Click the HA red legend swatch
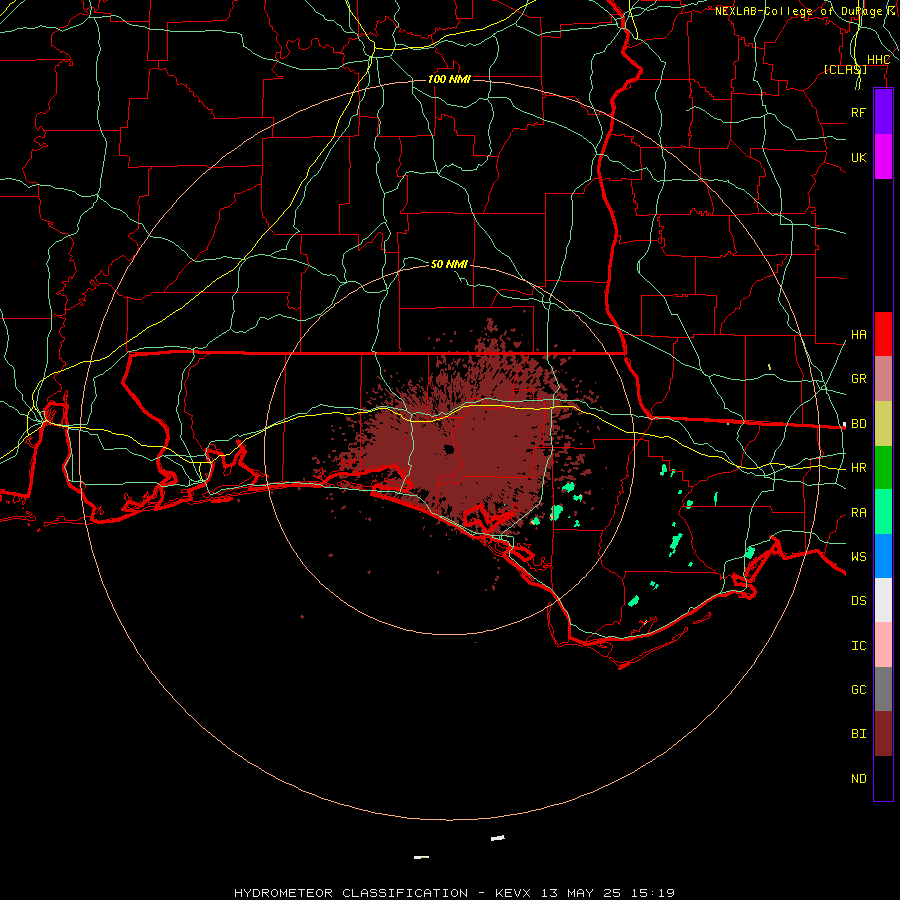Screen dimensions: 900x900 point(883,334)
